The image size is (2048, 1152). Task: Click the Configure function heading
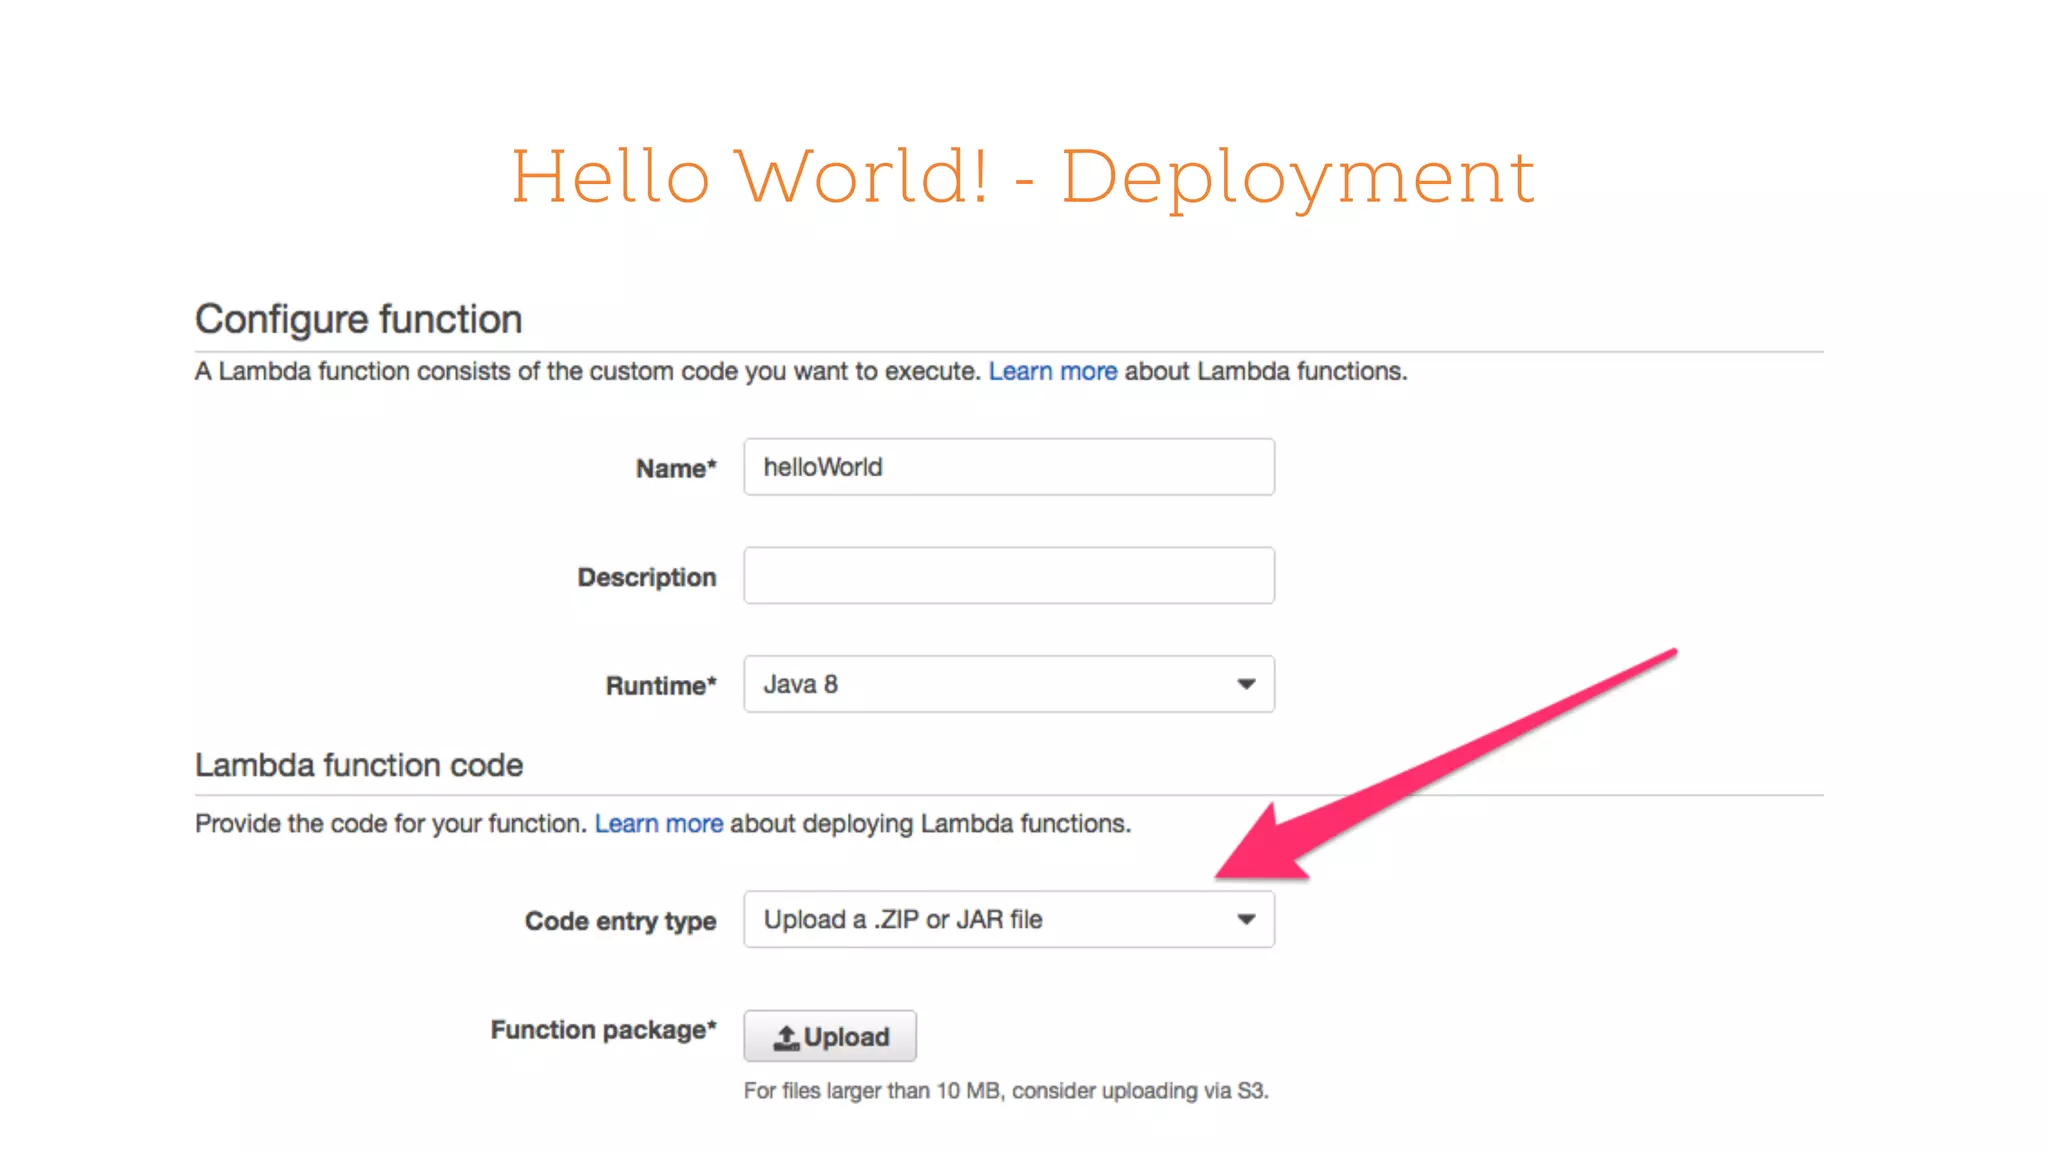point(359,320)
